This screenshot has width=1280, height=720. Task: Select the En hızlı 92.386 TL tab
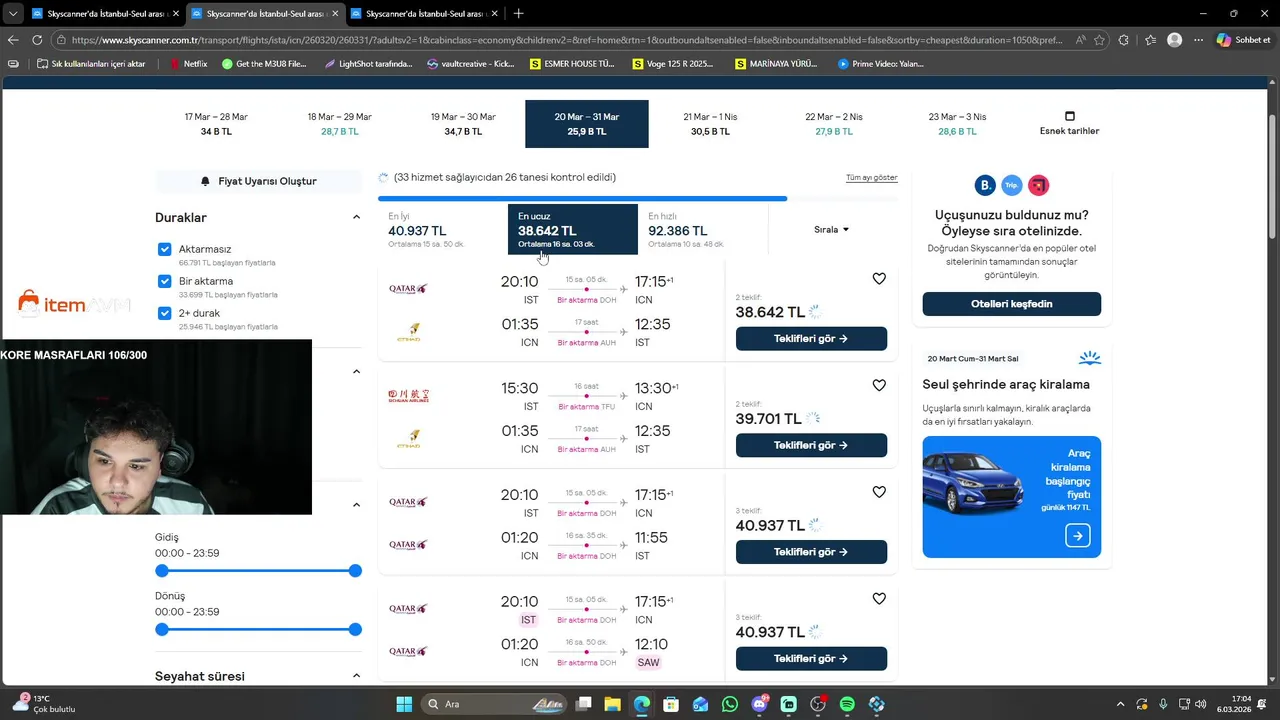703,230
